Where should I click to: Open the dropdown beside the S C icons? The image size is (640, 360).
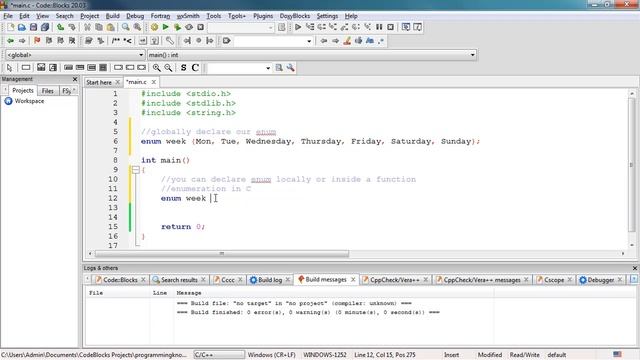pos(239,68)
